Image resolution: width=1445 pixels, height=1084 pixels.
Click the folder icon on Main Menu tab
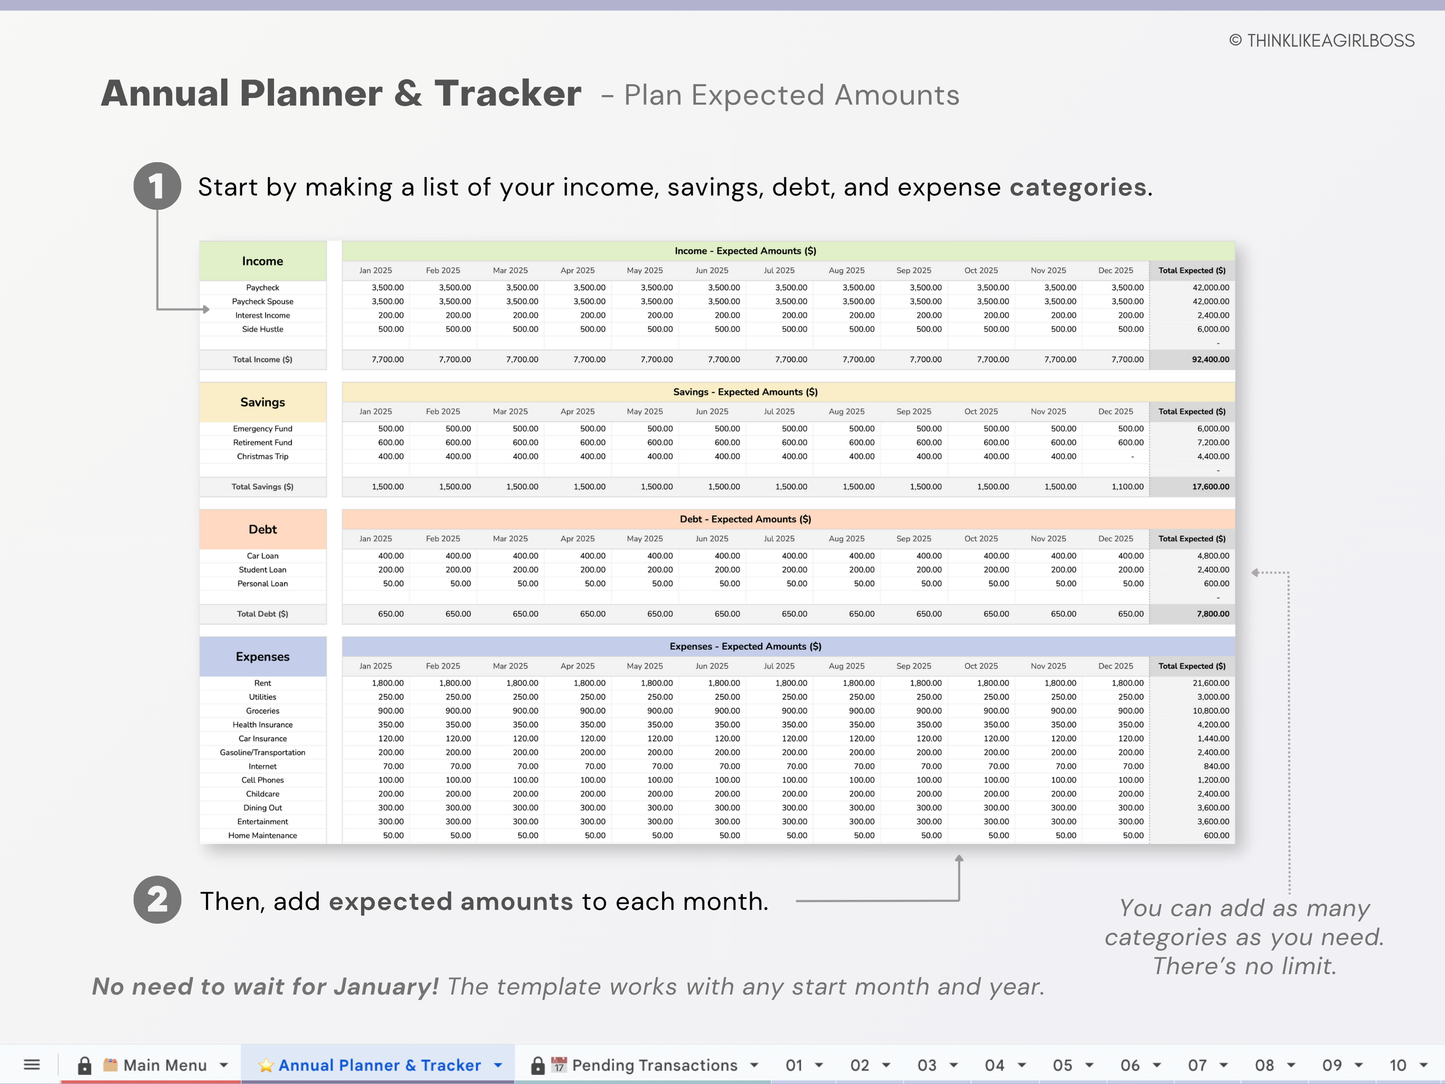108,1064
